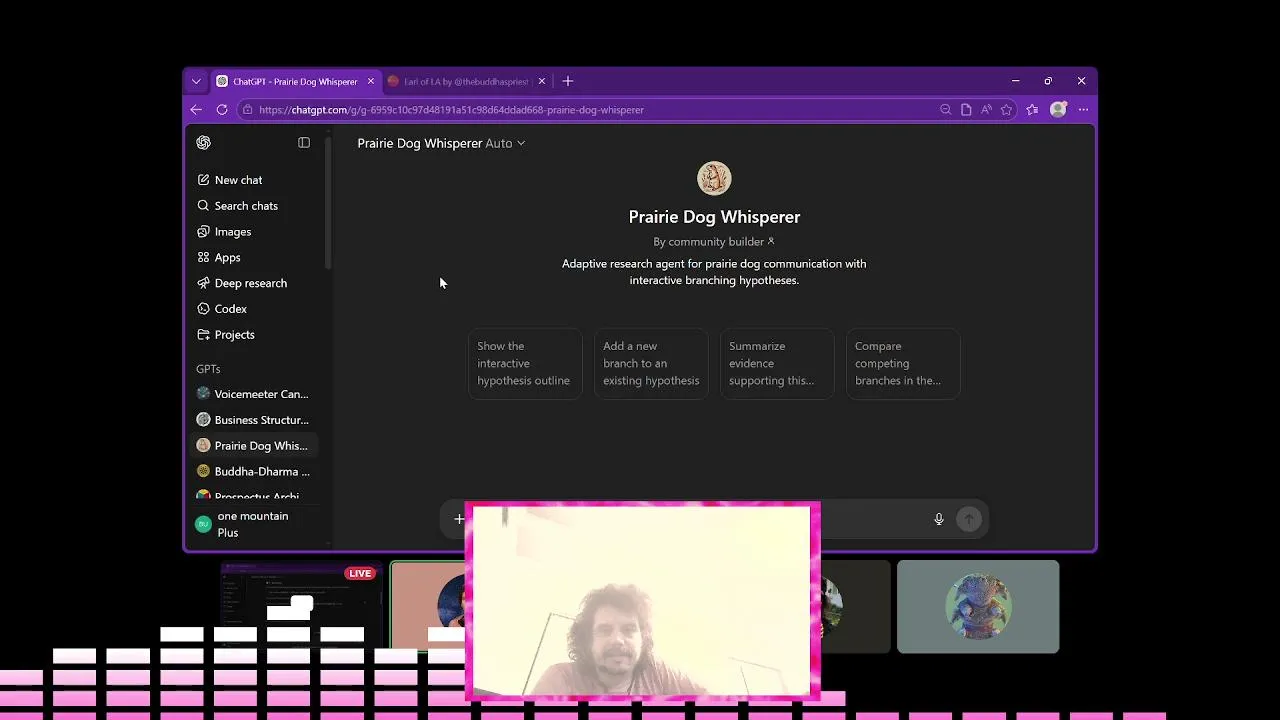Click the frog character thumbnail
The height and width of the screenshot is (720, 1280).
click(x=978, y=607)
